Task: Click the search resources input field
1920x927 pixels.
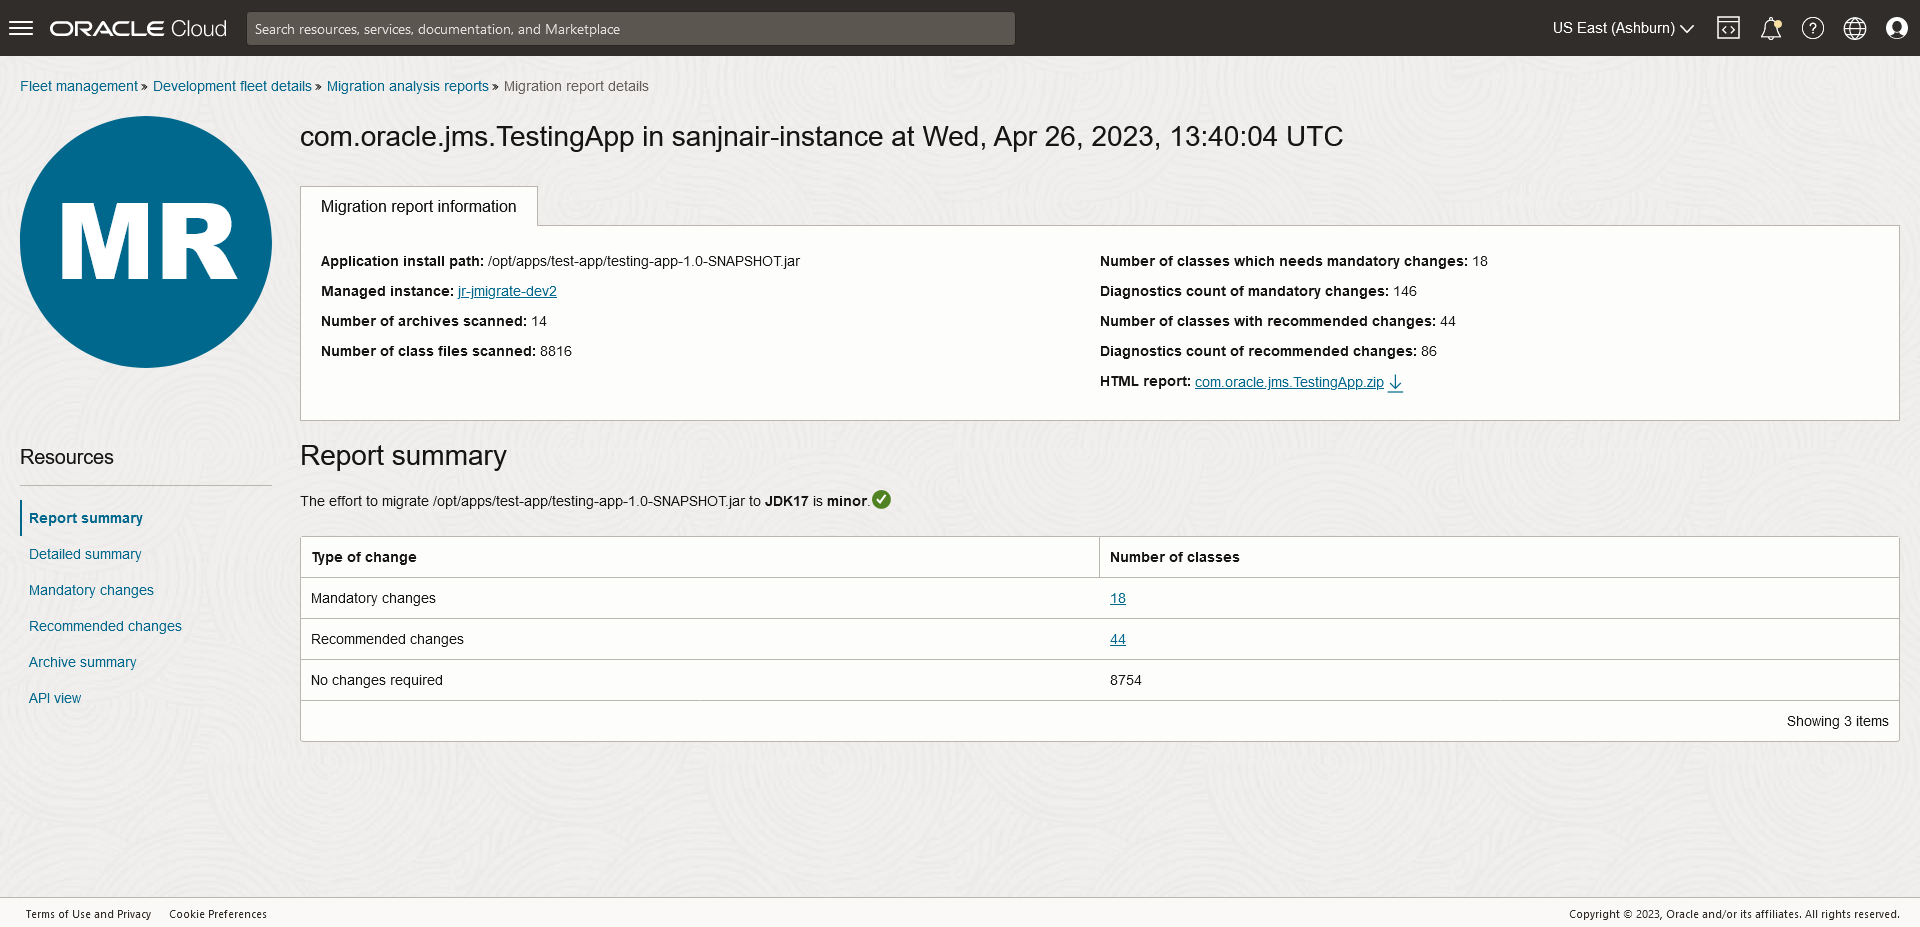Action: (x=631, y=28)
